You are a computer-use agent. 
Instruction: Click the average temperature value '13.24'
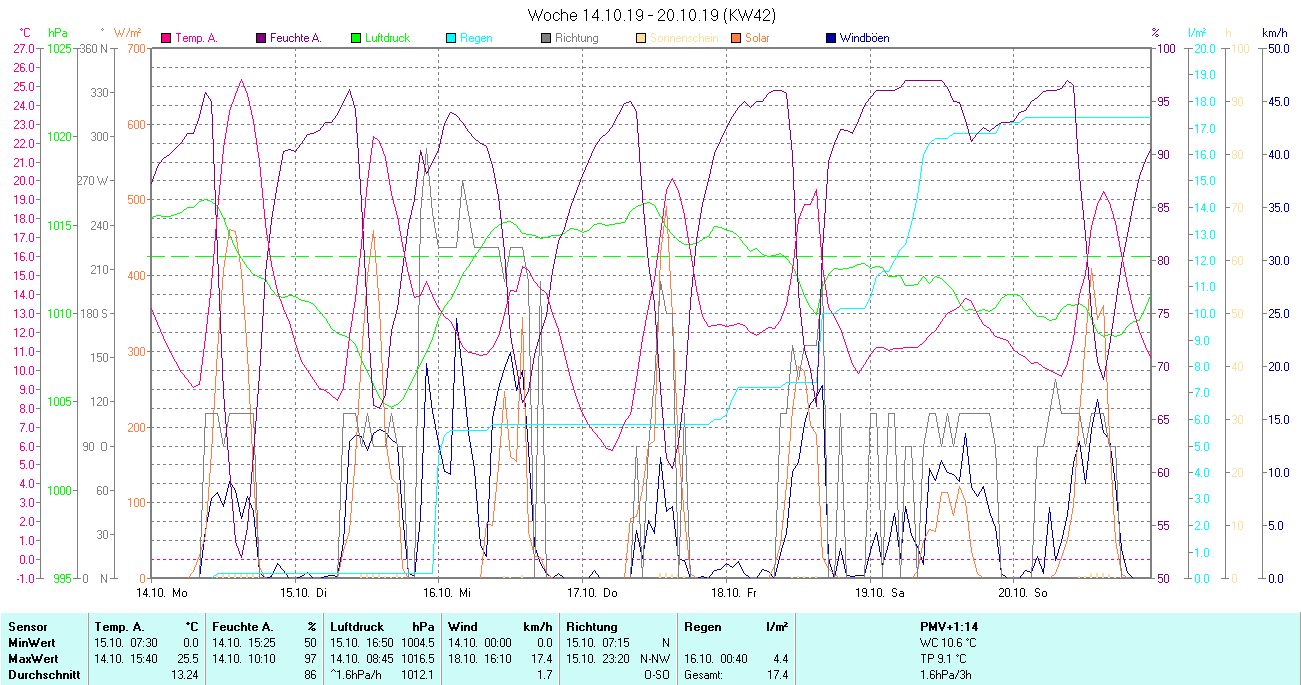185,675
